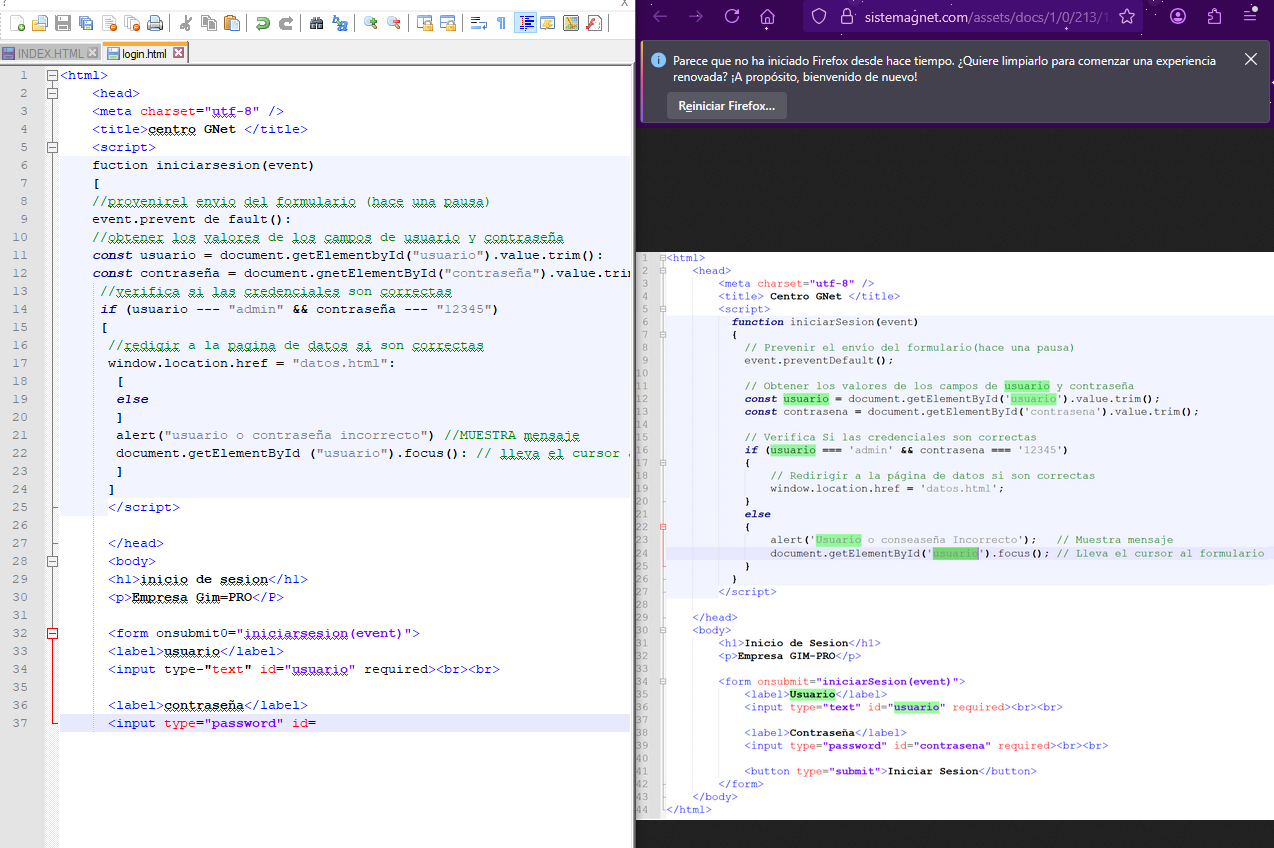This screenshot has height=848, width=1274.
Task: Open the Firefox extensions puzzle icon
Action: point(1214,16)
